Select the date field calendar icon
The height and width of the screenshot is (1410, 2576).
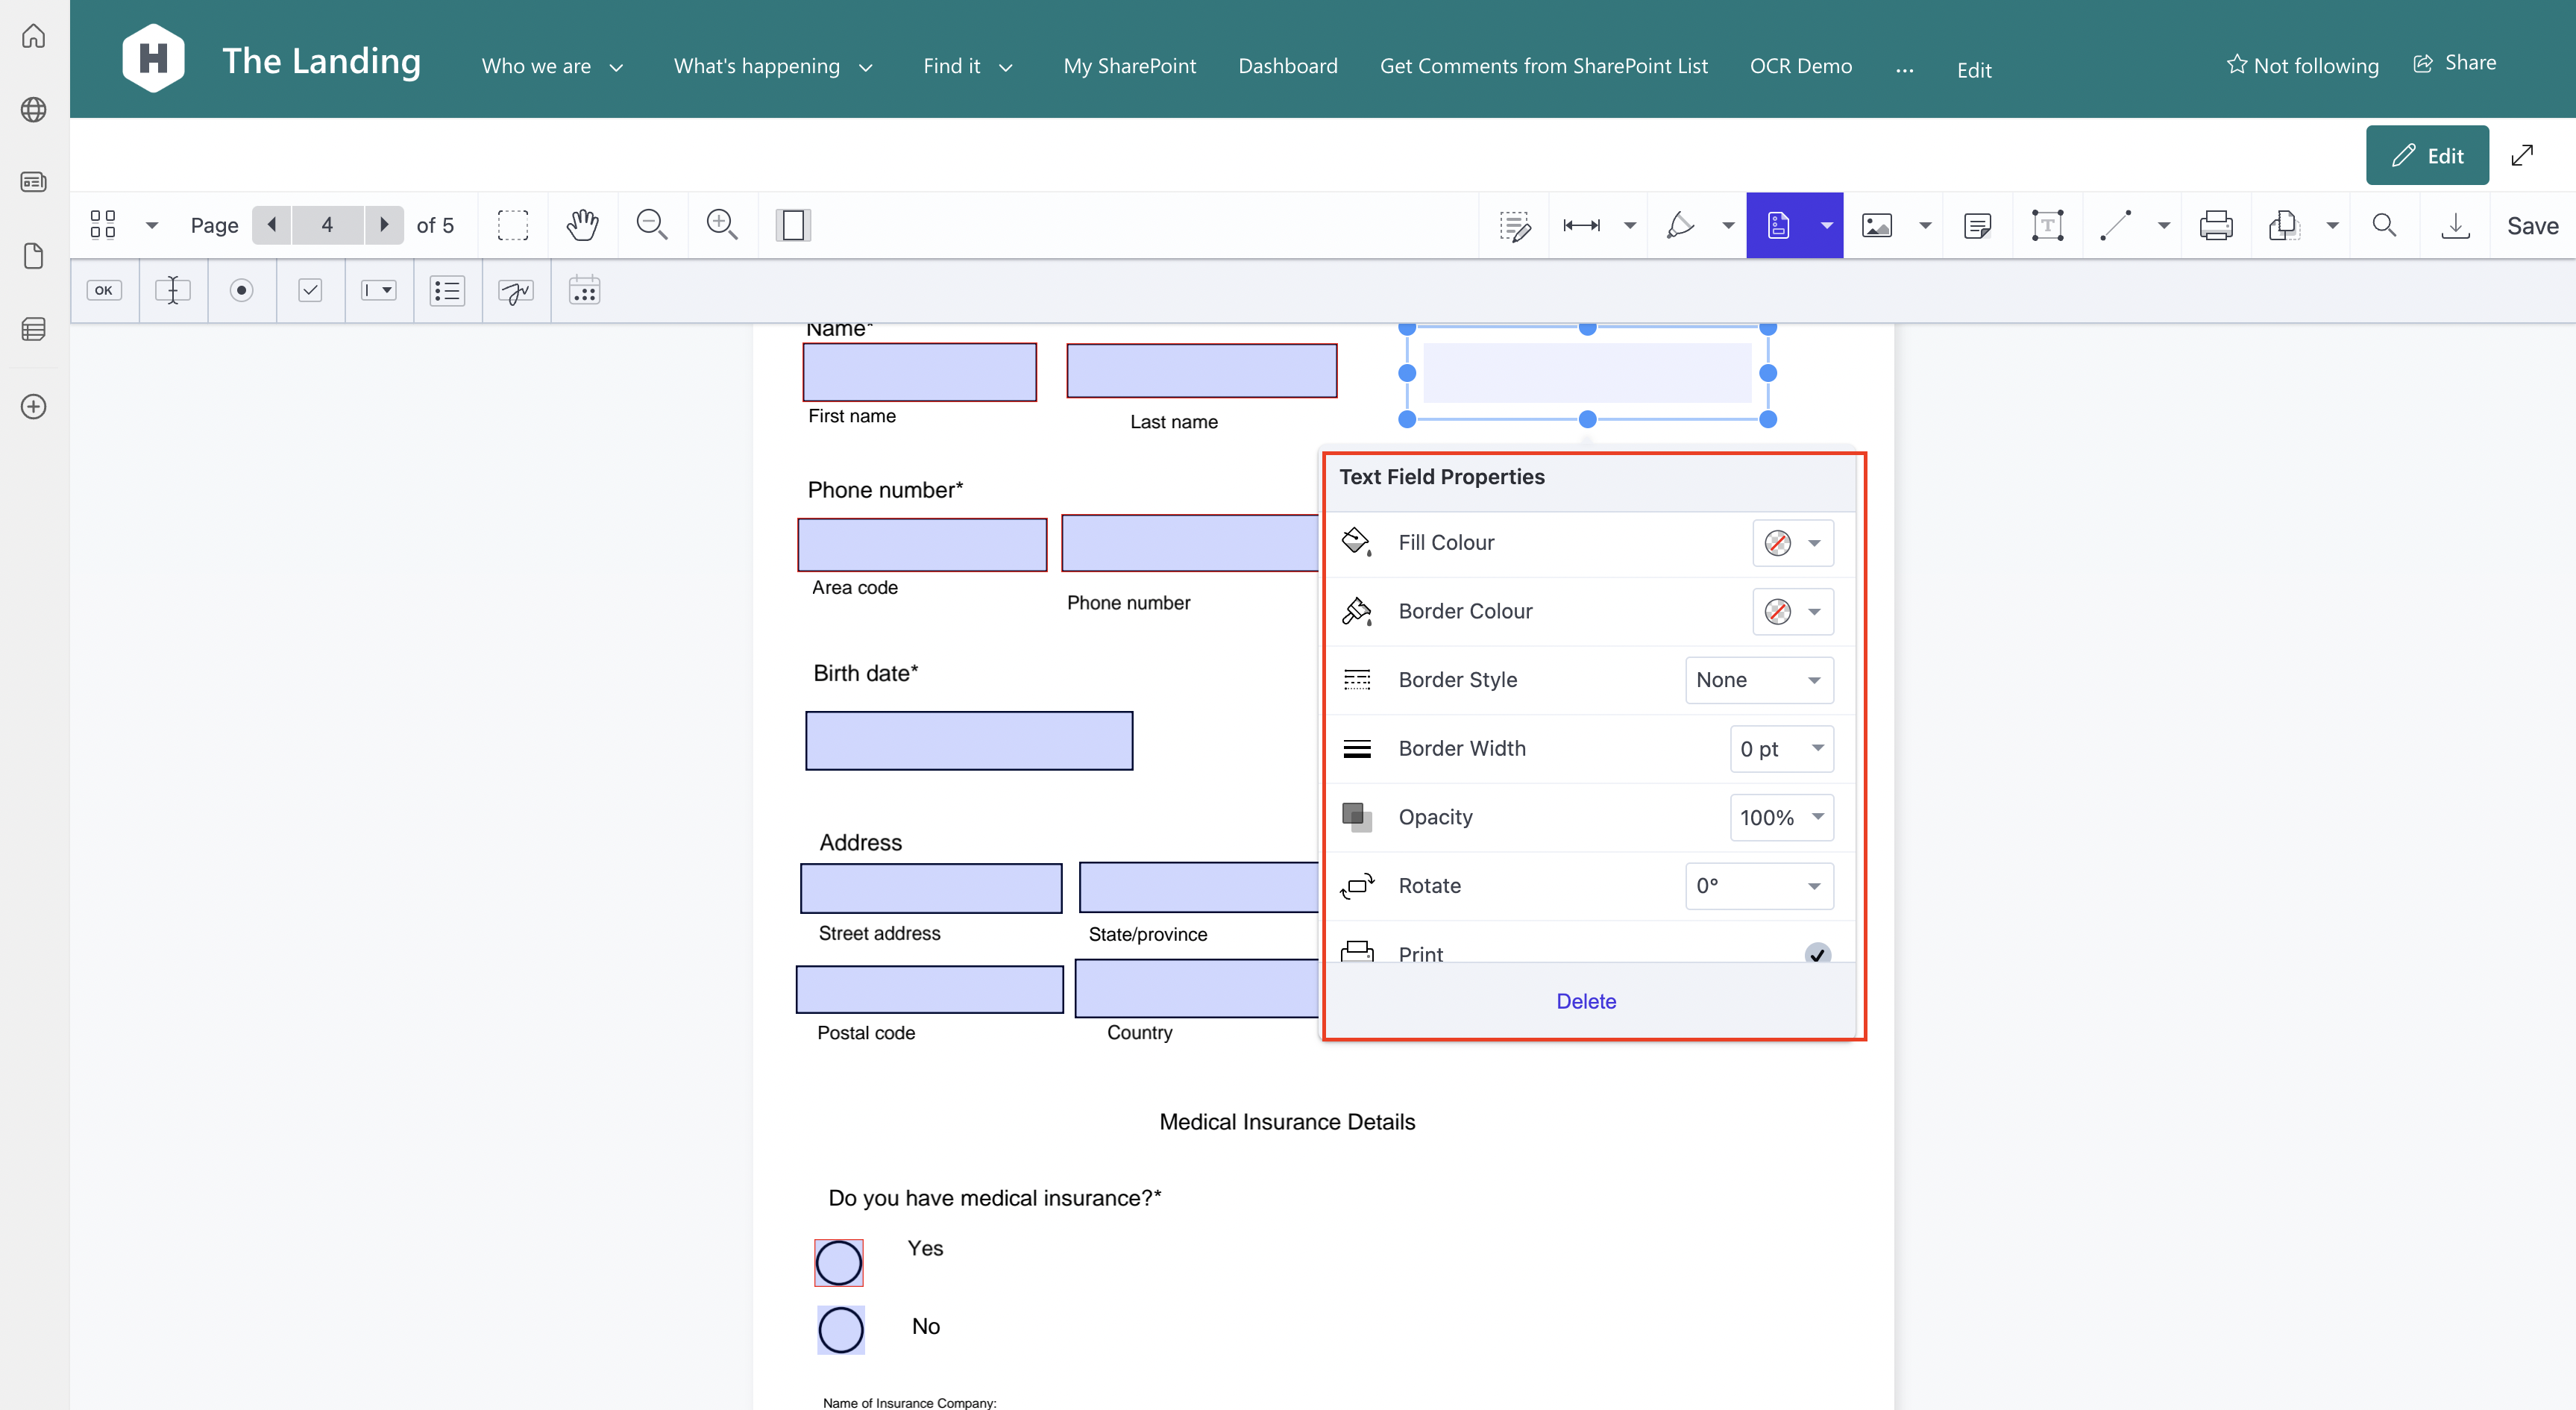584,291
